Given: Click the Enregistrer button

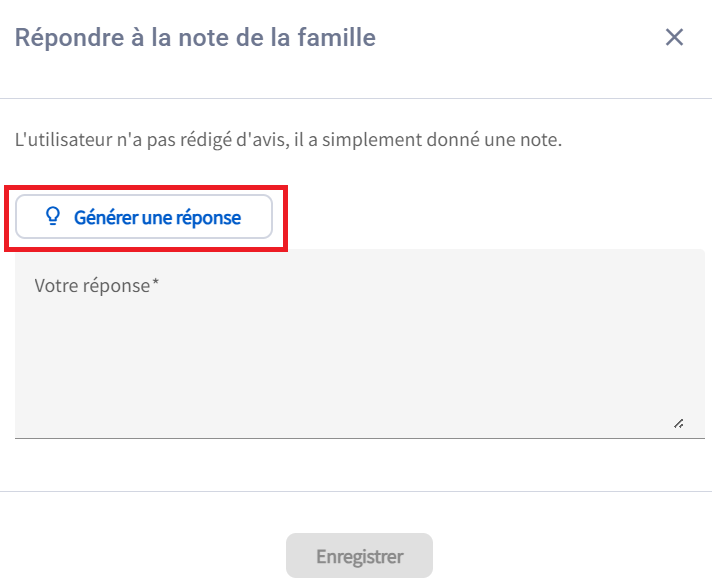Looking at the screenshot, I should click(x=359, y=556).
